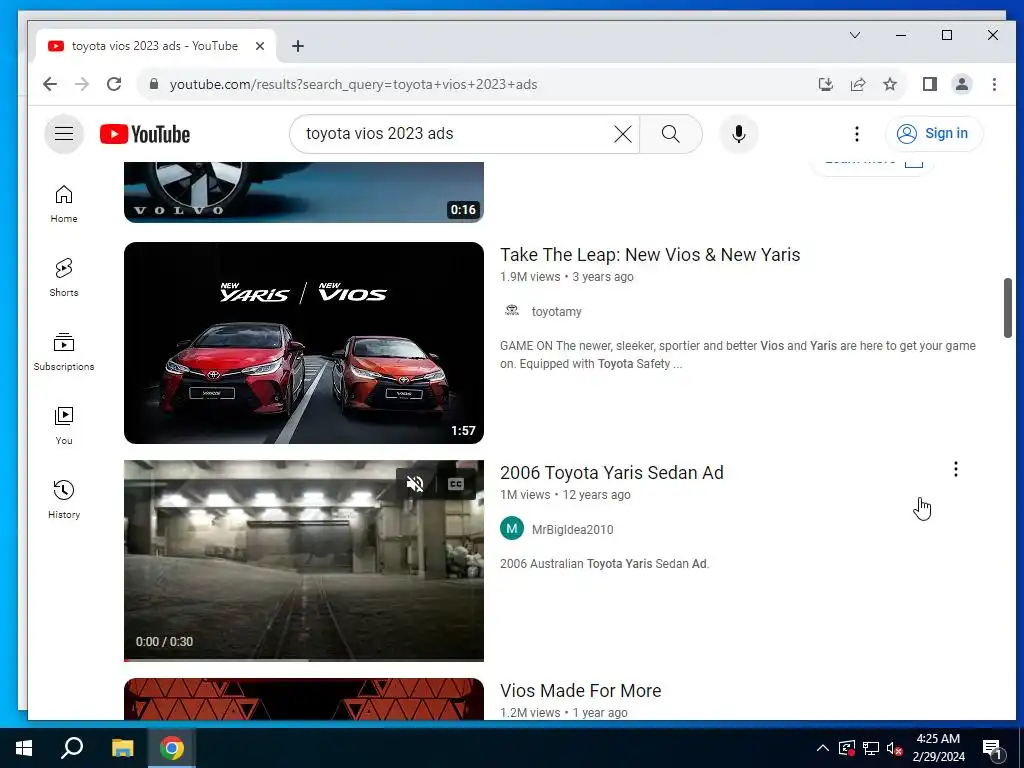
Task: Open Chrome three-dot menu
Action: click(994, 84)
